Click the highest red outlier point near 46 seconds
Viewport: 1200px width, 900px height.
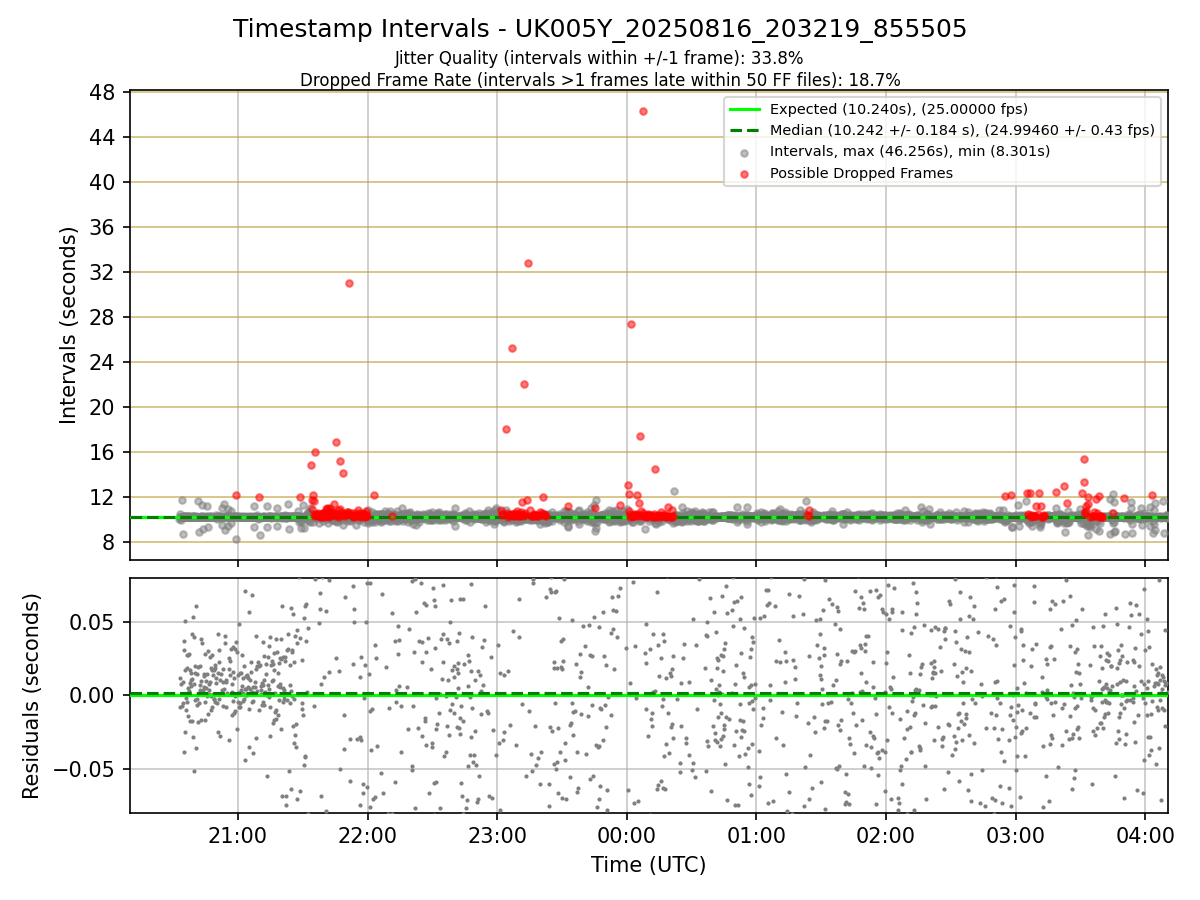pos(643,111)
